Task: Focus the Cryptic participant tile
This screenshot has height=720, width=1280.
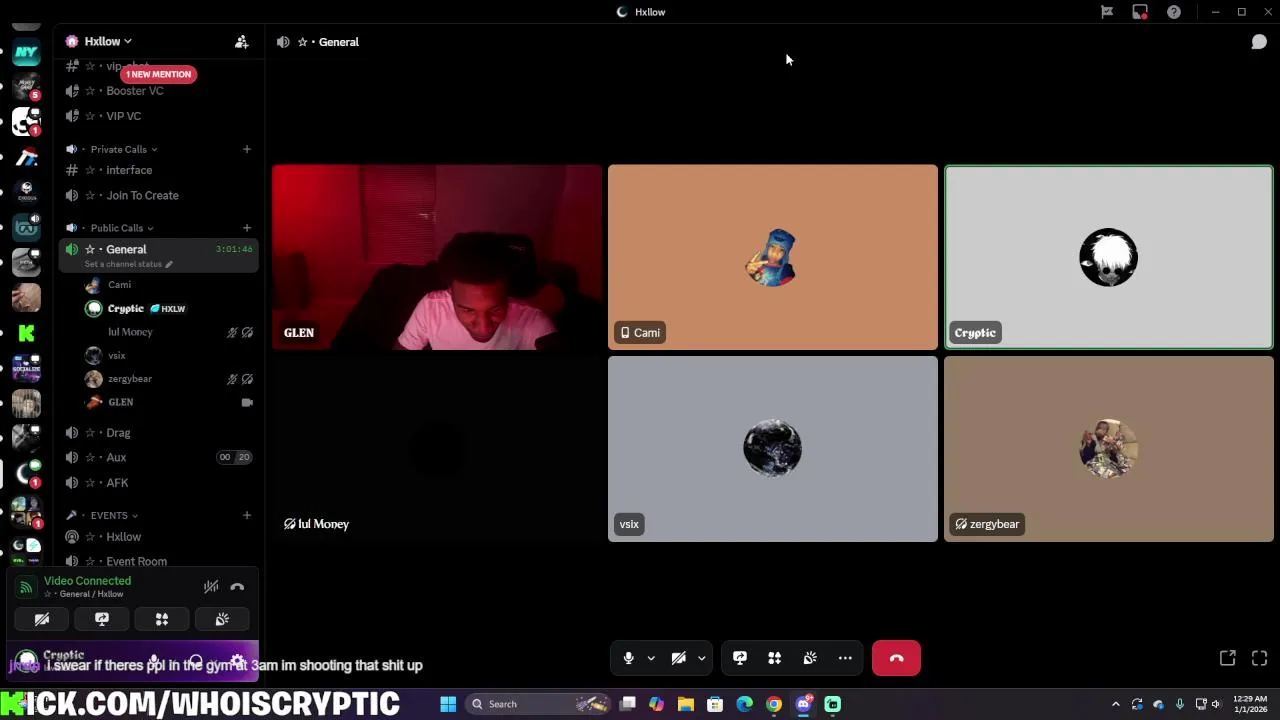Action: 1109,257
